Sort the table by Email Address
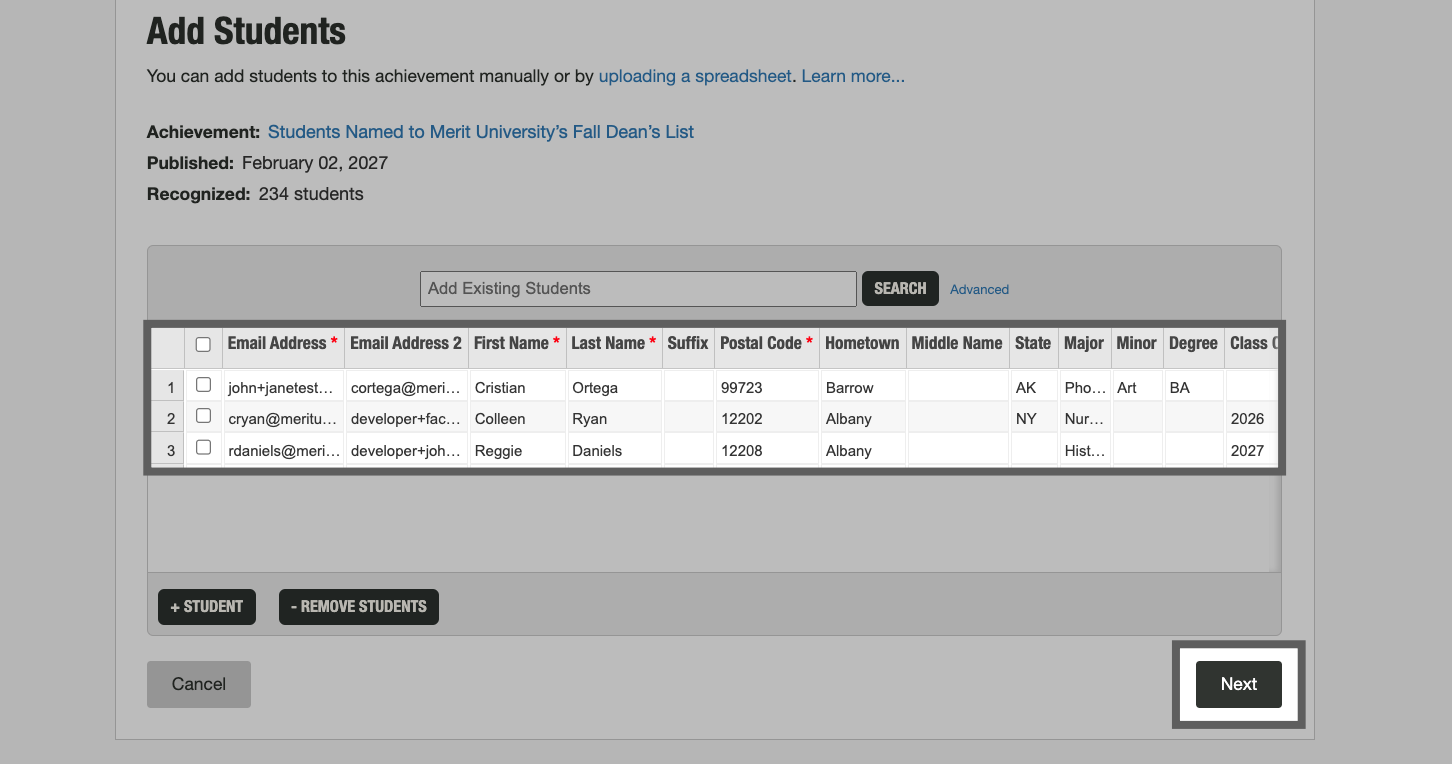The image size is (1452, 764). point(278,344)
